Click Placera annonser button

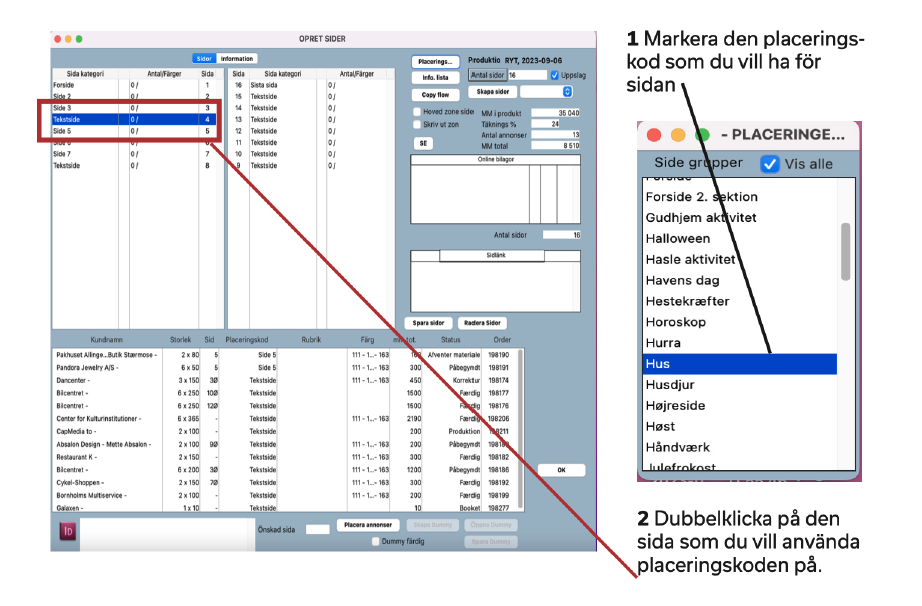[x=367, y=525]
